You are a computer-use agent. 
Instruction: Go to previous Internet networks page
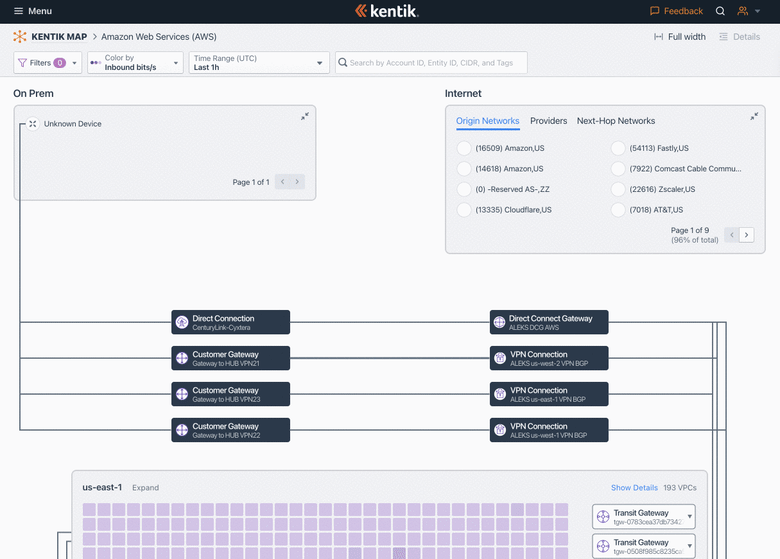tap(732, 235)
